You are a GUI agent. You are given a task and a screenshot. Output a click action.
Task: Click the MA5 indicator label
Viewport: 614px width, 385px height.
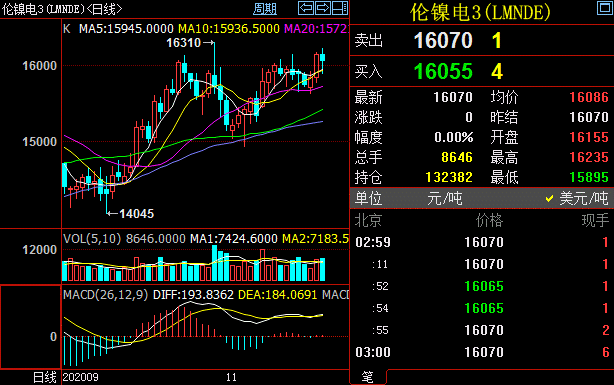pos(126,29)
